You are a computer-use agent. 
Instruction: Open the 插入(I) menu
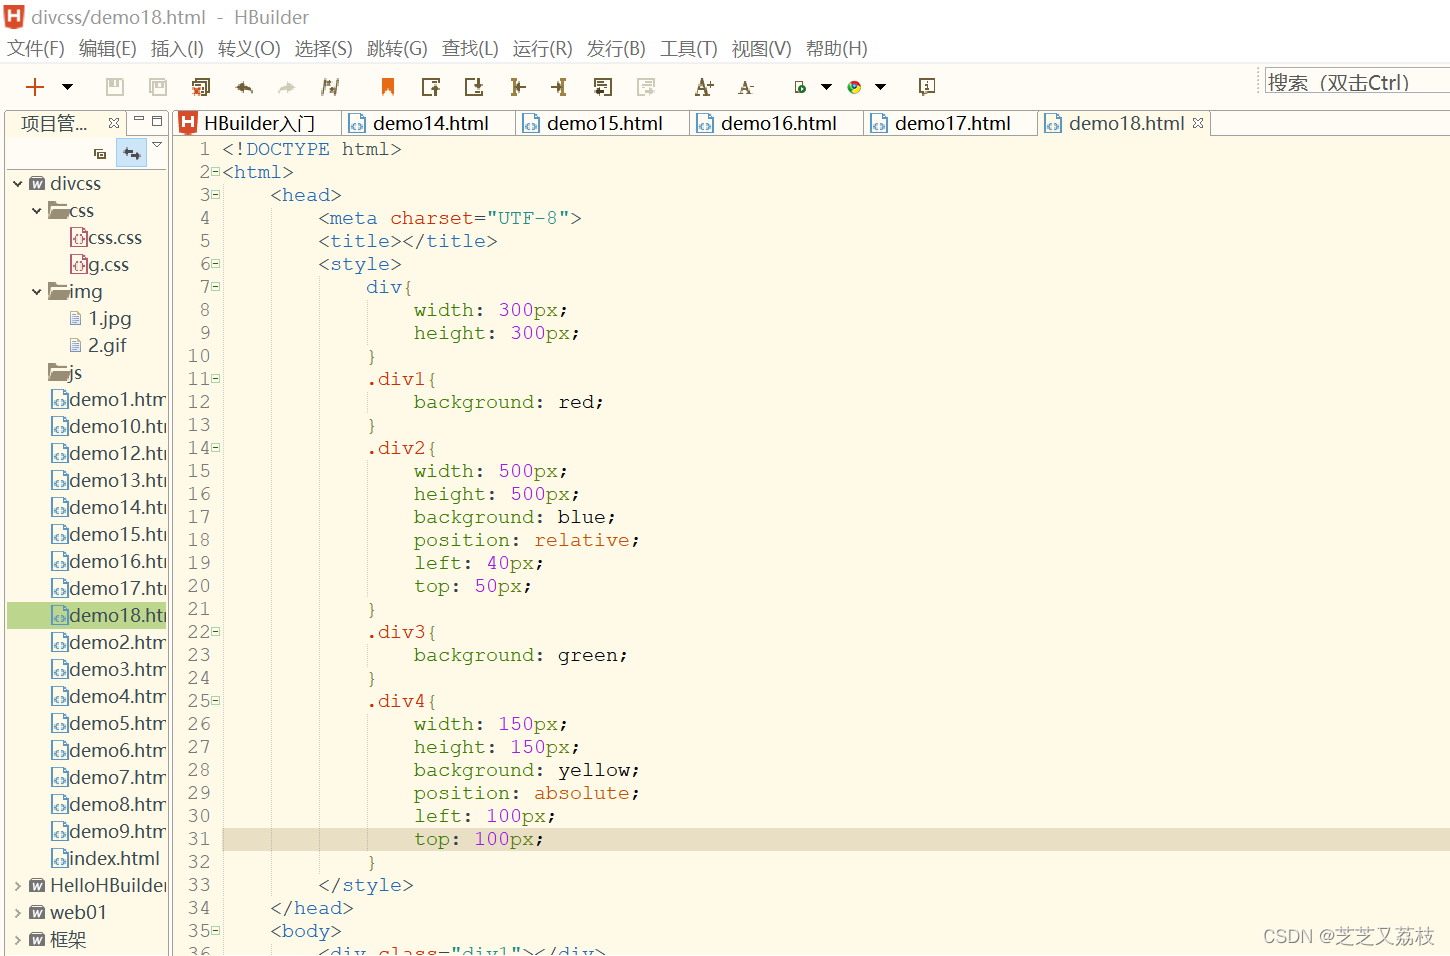click(177, 49)
